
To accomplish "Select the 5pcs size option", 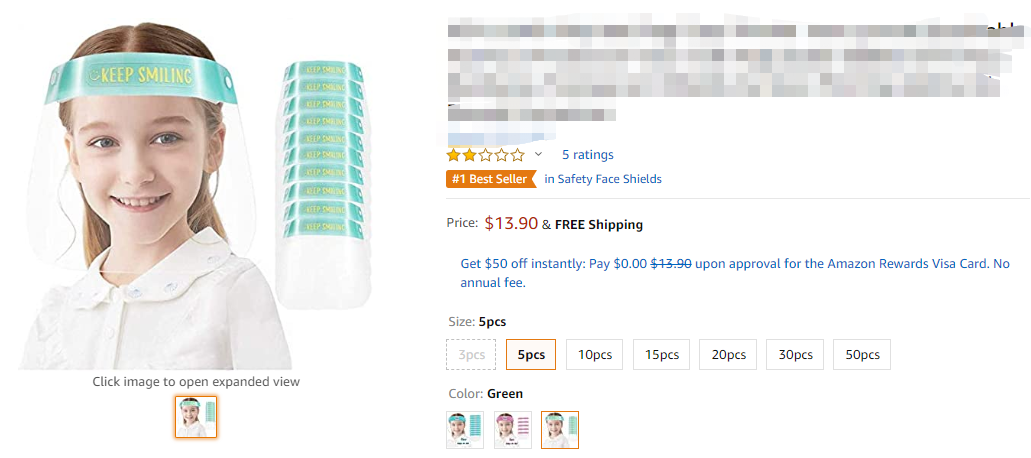I will click(x=531, y=355).
